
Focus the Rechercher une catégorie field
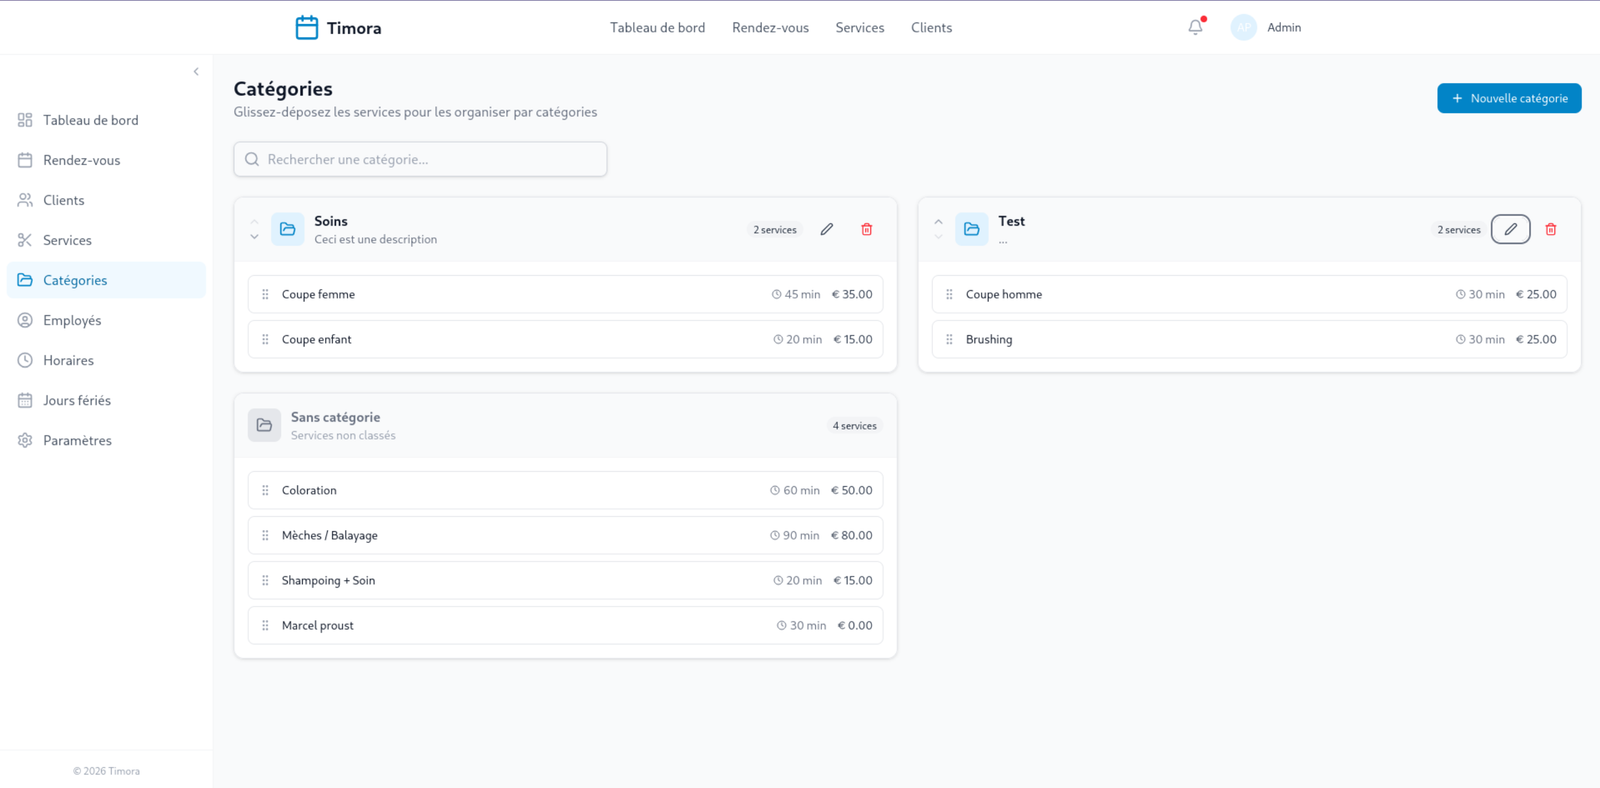tap(420, 159)
